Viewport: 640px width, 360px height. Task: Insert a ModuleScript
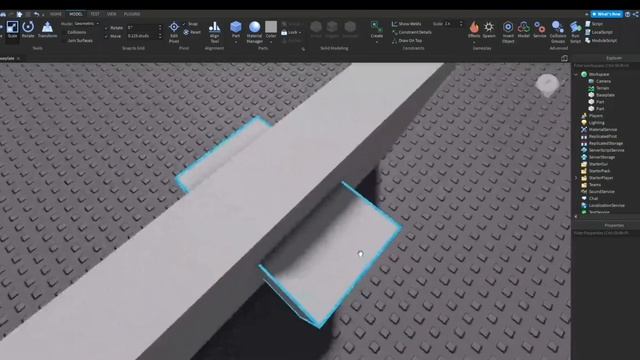coord(601,40)
